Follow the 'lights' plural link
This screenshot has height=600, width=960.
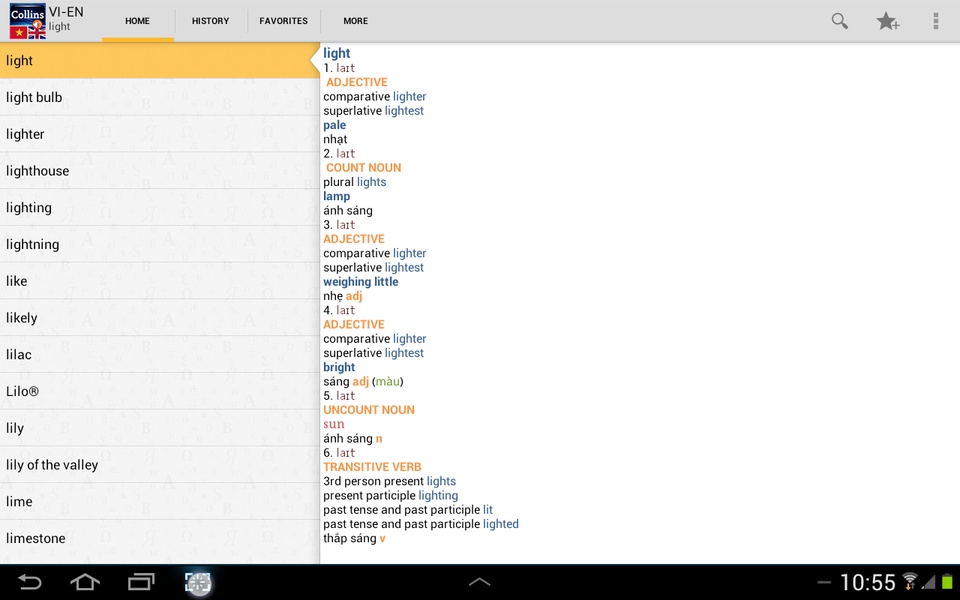(x=372, y=182)
